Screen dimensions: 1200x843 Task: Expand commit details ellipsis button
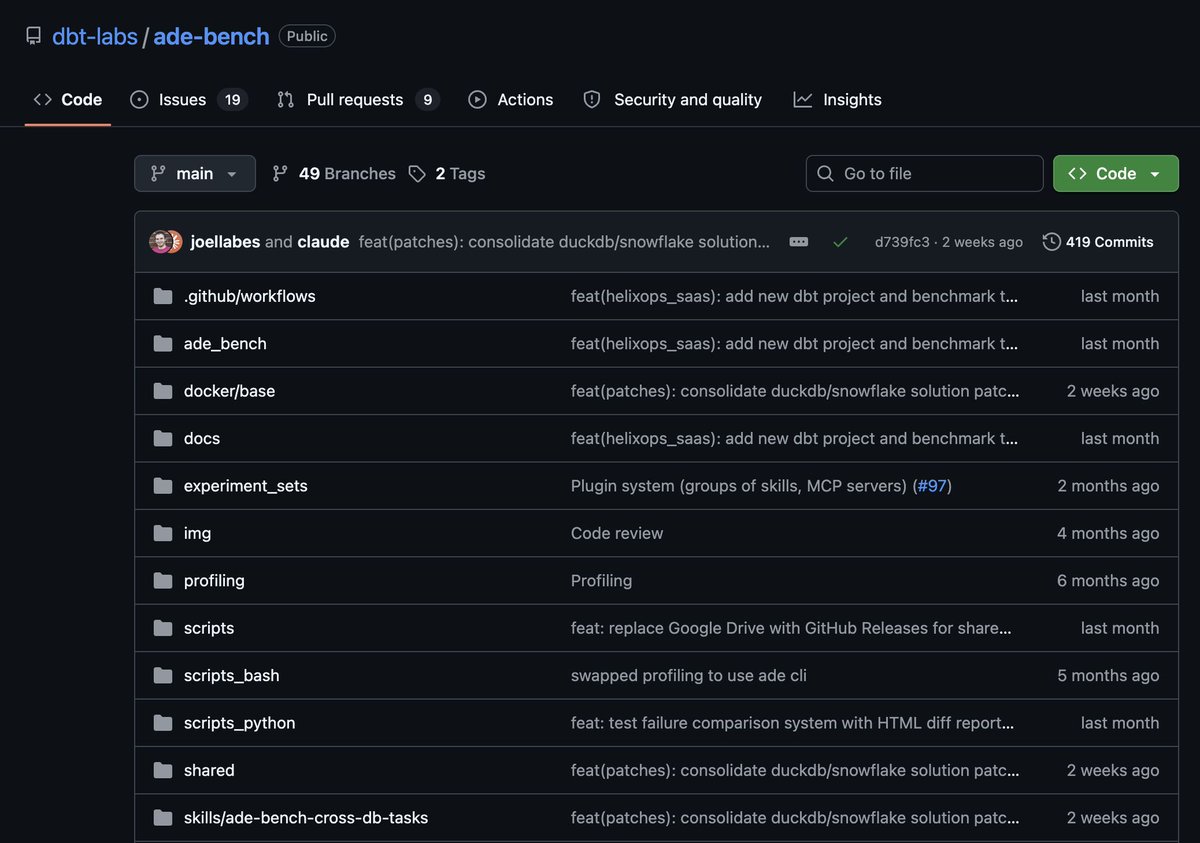[798, 242]
